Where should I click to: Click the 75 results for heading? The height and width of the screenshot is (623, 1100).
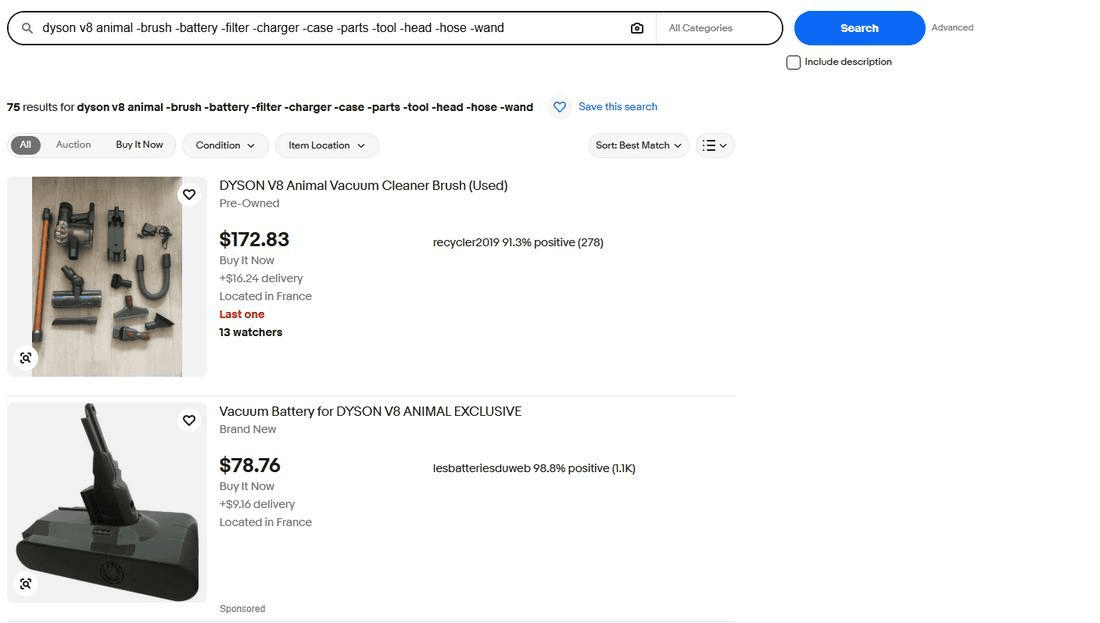[x=270, y=107]
